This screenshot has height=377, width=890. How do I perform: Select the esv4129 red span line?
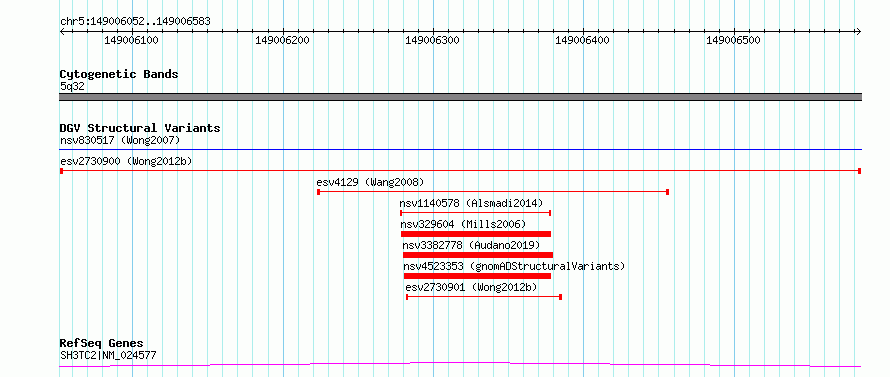(493, 192)
